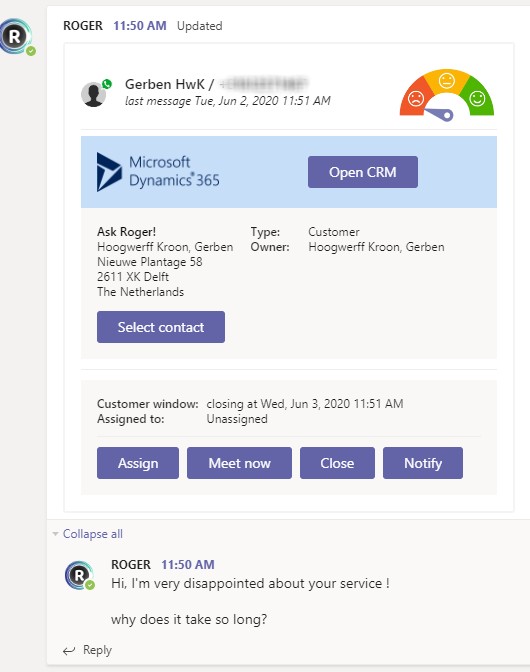Close the customer conversation
The image size is (530, 672).
coord(337,463)
